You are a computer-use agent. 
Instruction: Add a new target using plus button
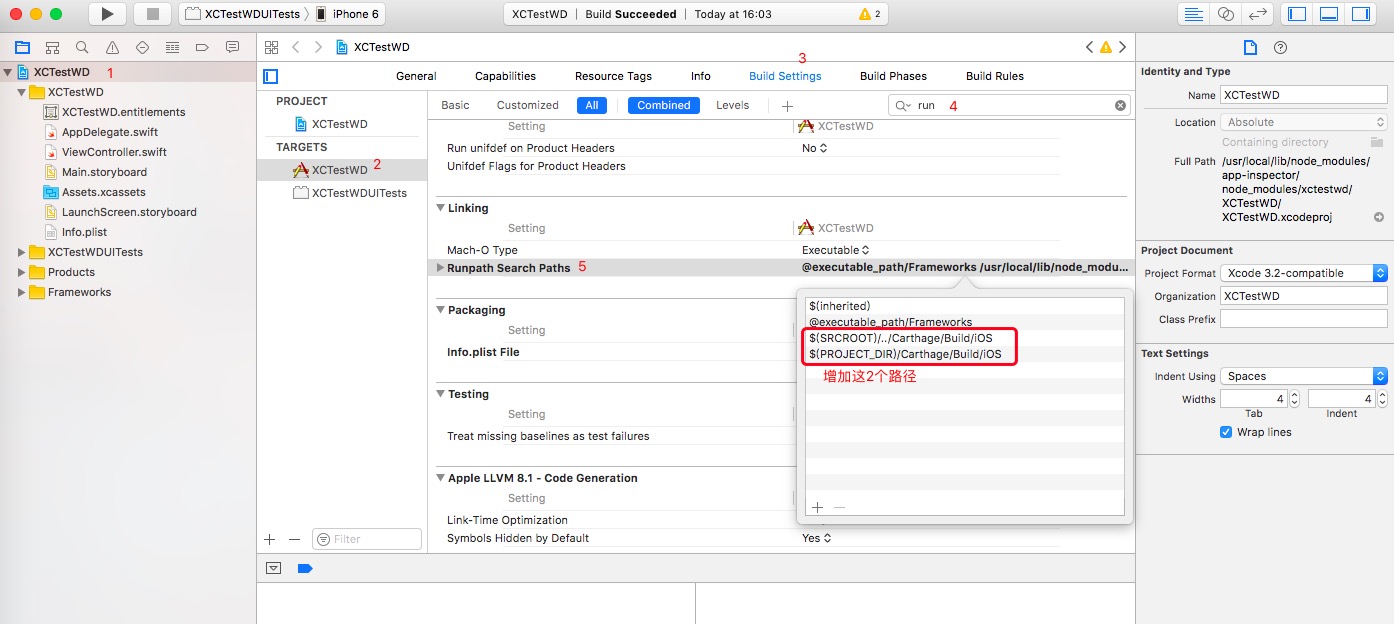pyautogui.click(x=269, y=539)
